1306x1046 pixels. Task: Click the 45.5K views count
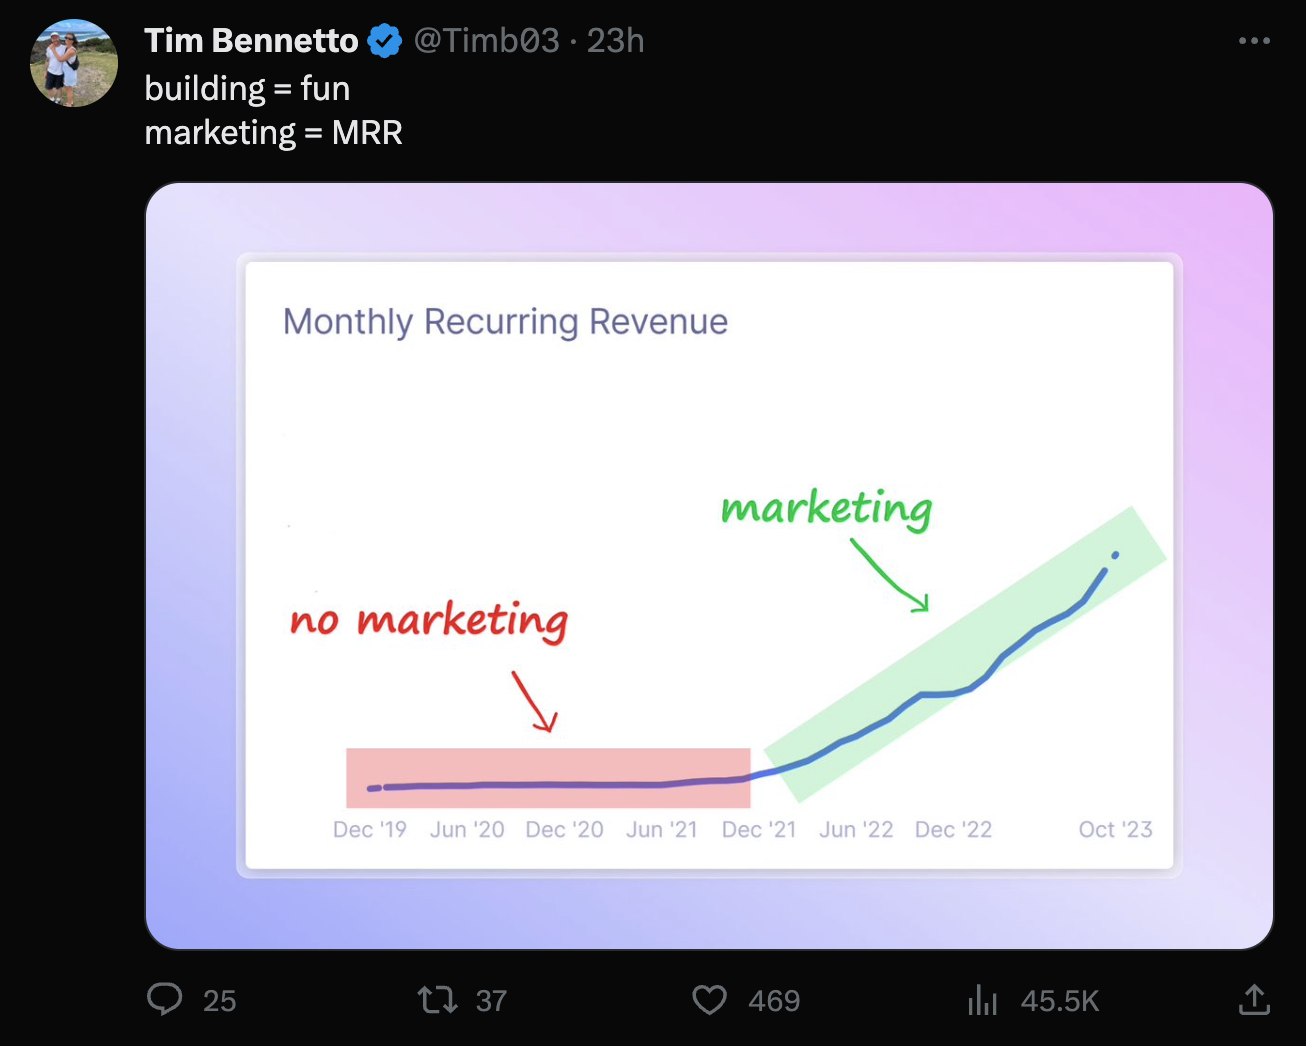click(1060, 1001)
